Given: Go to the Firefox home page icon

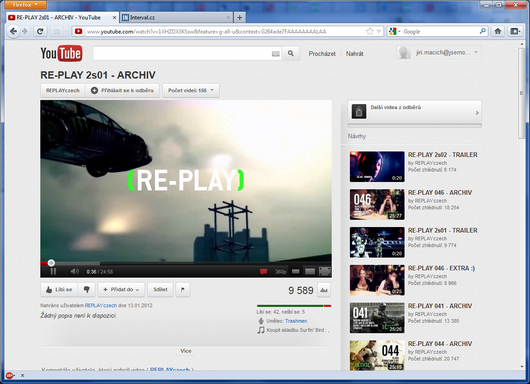Looking at the screenshot, I should 498,31.
